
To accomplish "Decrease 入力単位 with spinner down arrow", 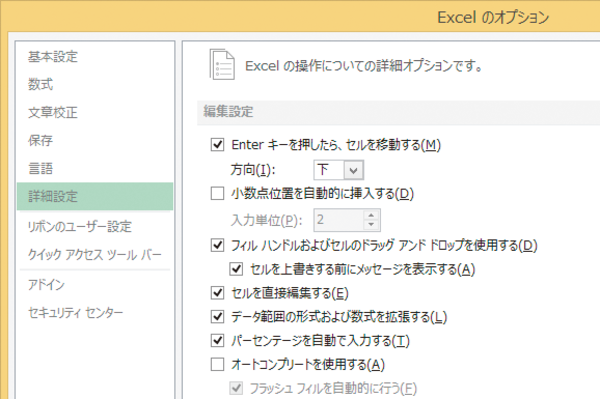I will 371,225.
